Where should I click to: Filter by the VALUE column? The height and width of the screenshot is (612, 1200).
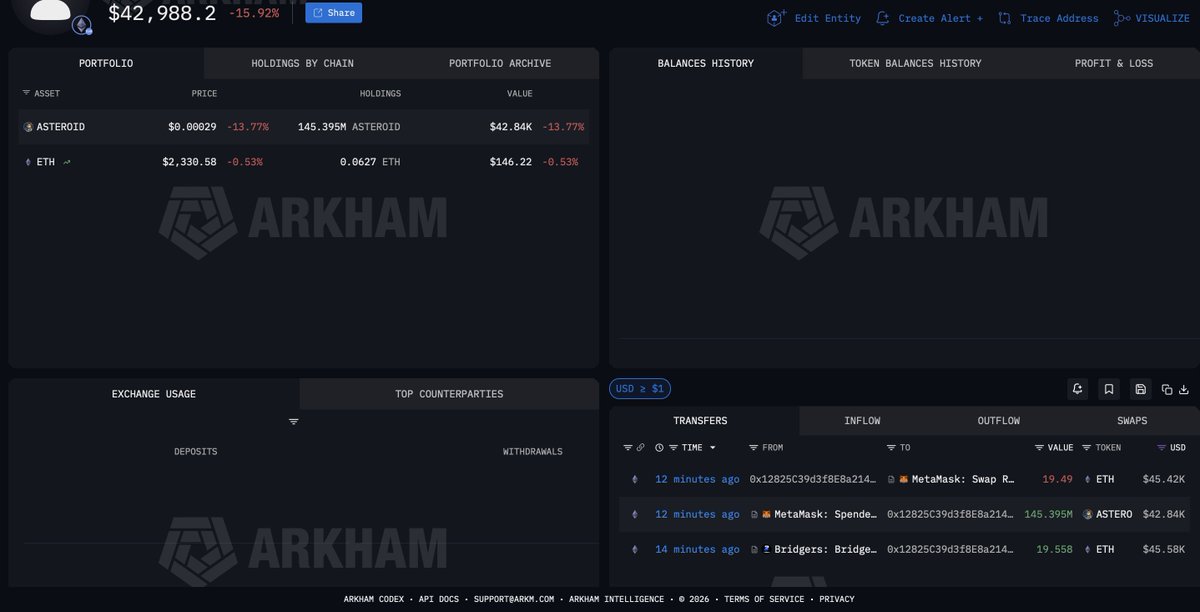[1040, 448]
